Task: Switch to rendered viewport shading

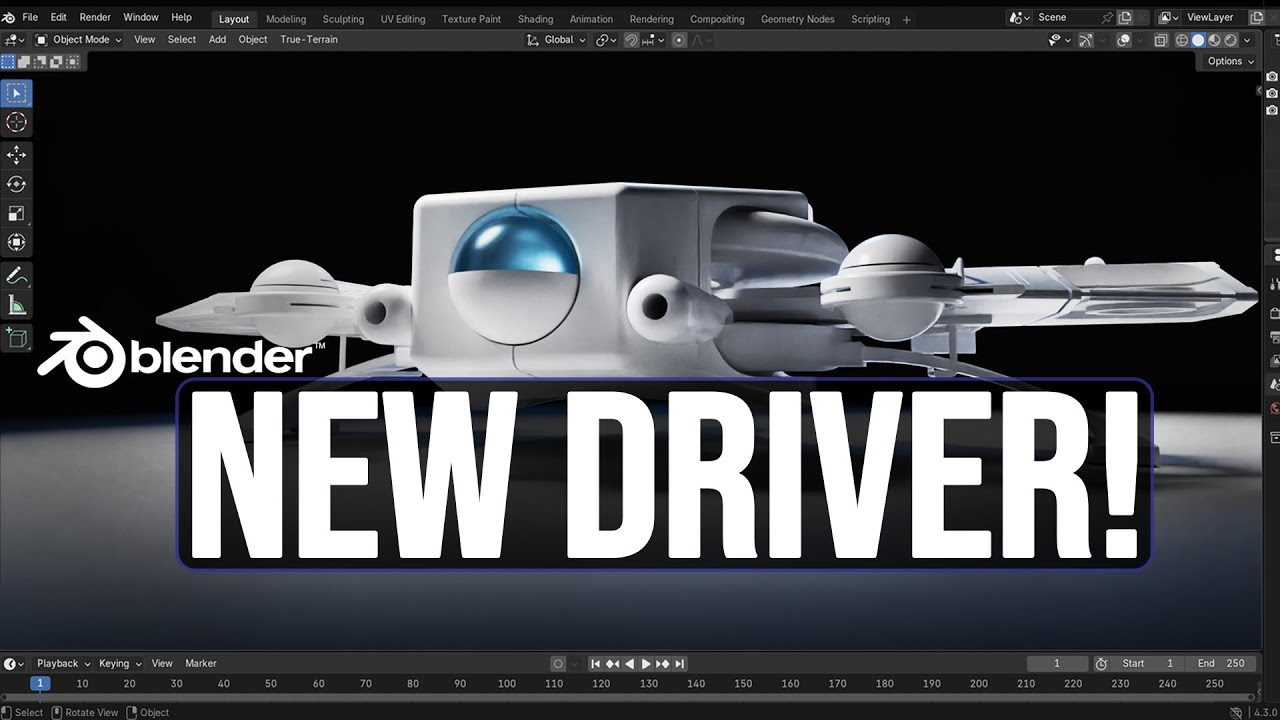Action: pos(1231,40)
